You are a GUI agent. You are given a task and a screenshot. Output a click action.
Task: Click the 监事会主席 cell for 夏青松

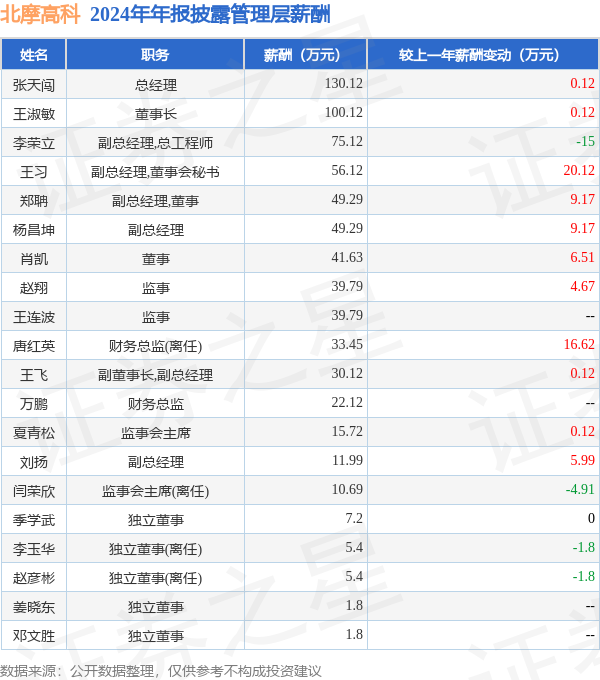pyautogui.click(x=156, y=433)
